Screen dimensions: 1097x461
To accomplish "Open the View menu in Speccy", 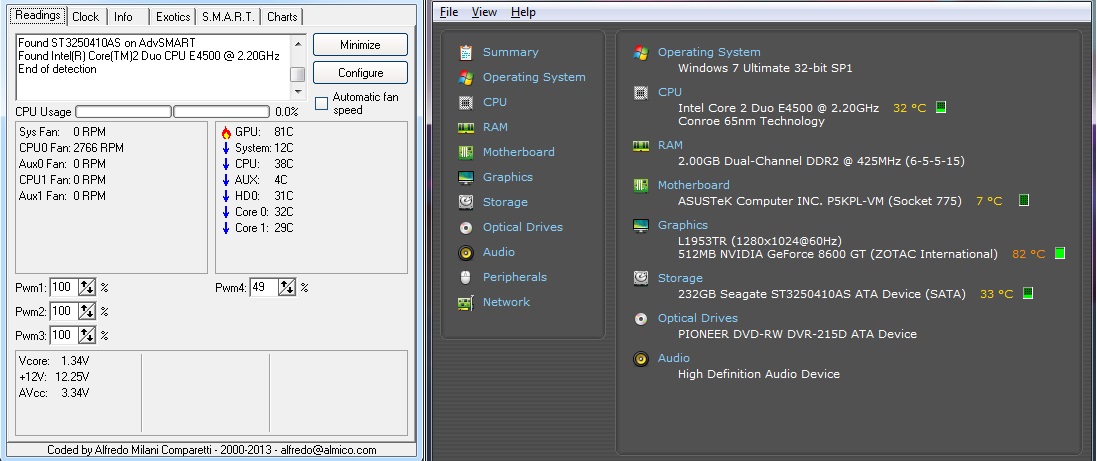I will (484, 12).
